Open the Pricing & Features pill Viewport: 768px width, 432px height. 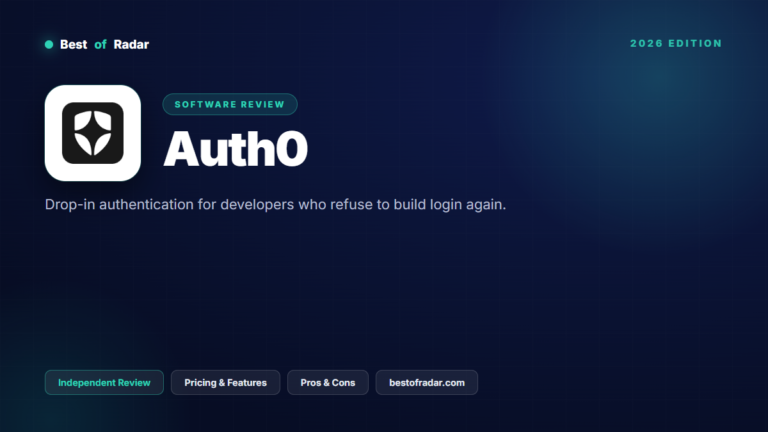click(x=225, y=383)
